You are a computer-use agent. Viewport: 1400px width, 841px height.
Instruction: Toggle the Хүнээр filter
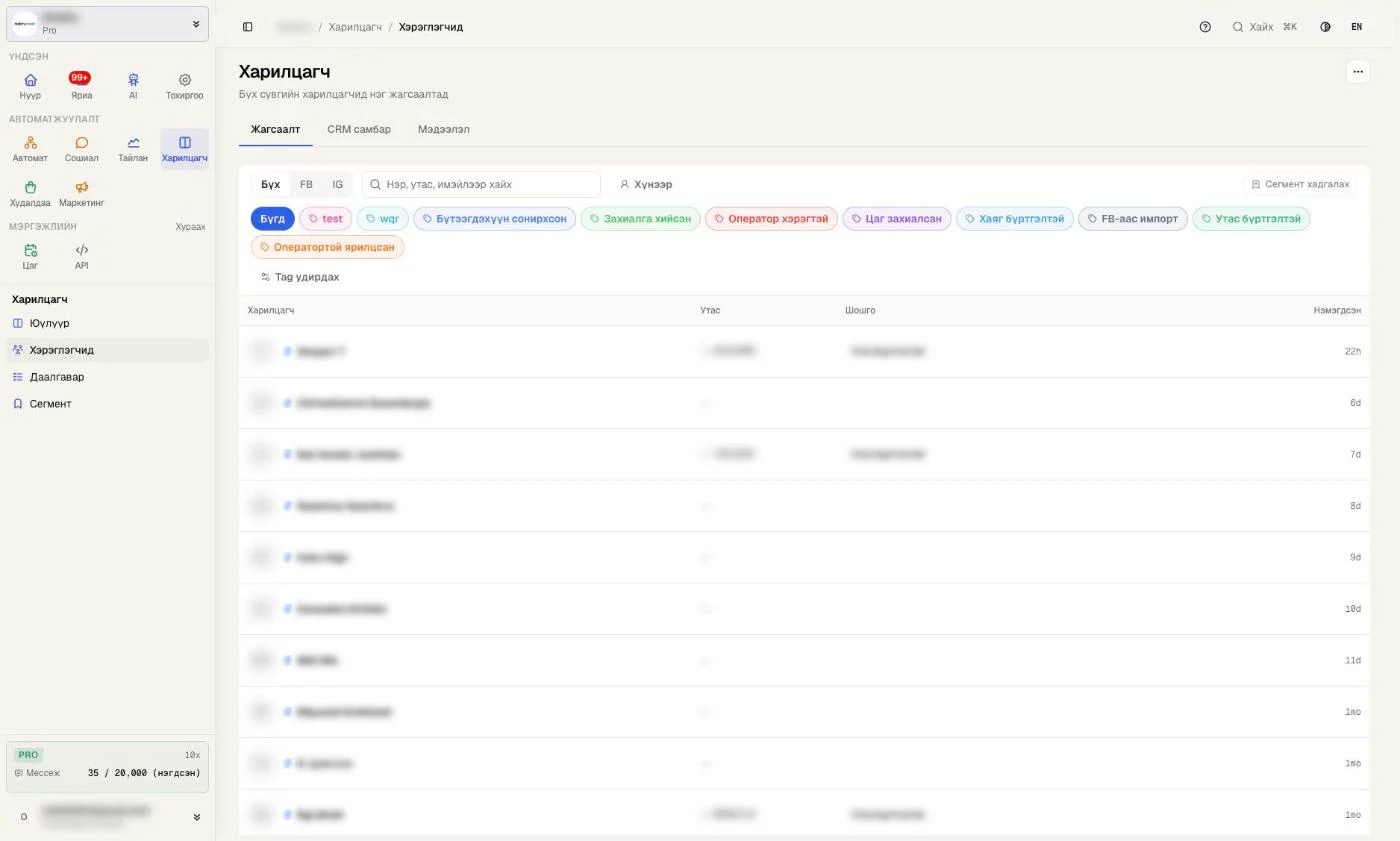[645, 184]
